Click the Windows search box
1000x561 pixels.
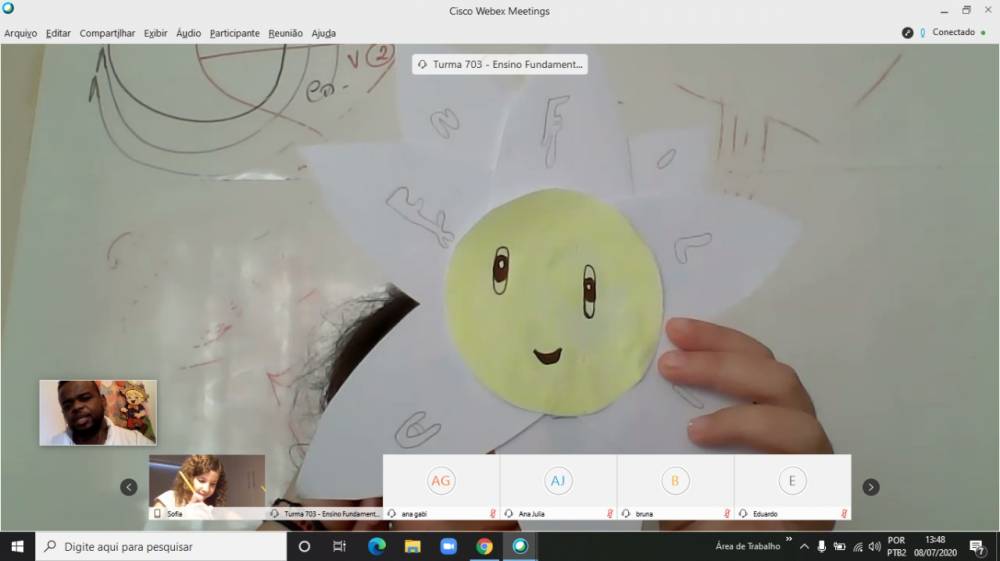coord(160,546)
